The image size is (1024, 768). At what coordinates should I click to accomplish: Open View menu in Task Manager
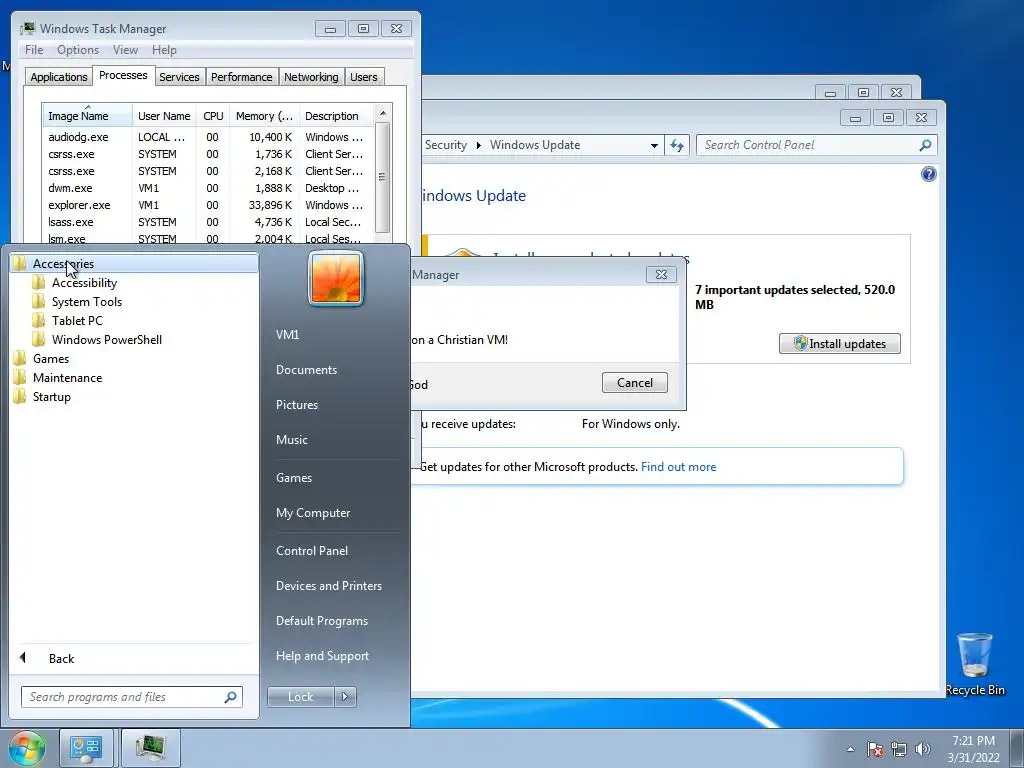125,50
